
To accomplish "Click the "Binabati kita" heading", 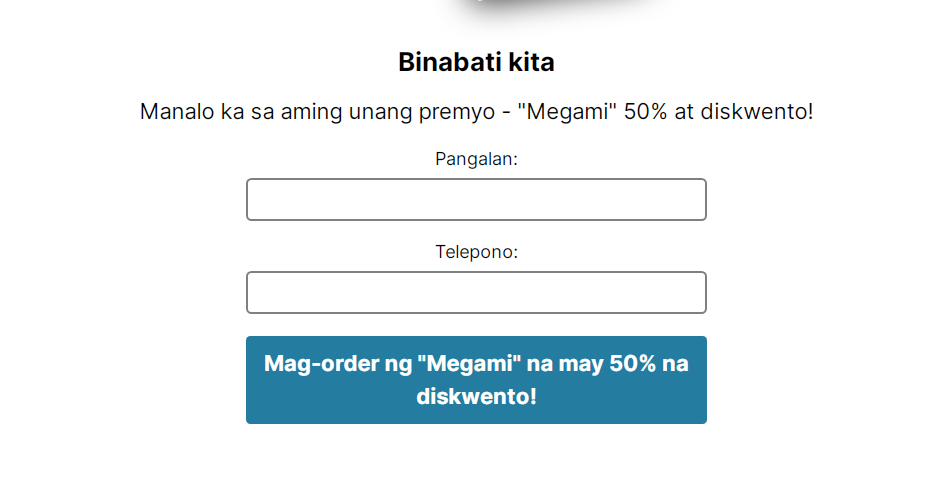I will point(476,62).
